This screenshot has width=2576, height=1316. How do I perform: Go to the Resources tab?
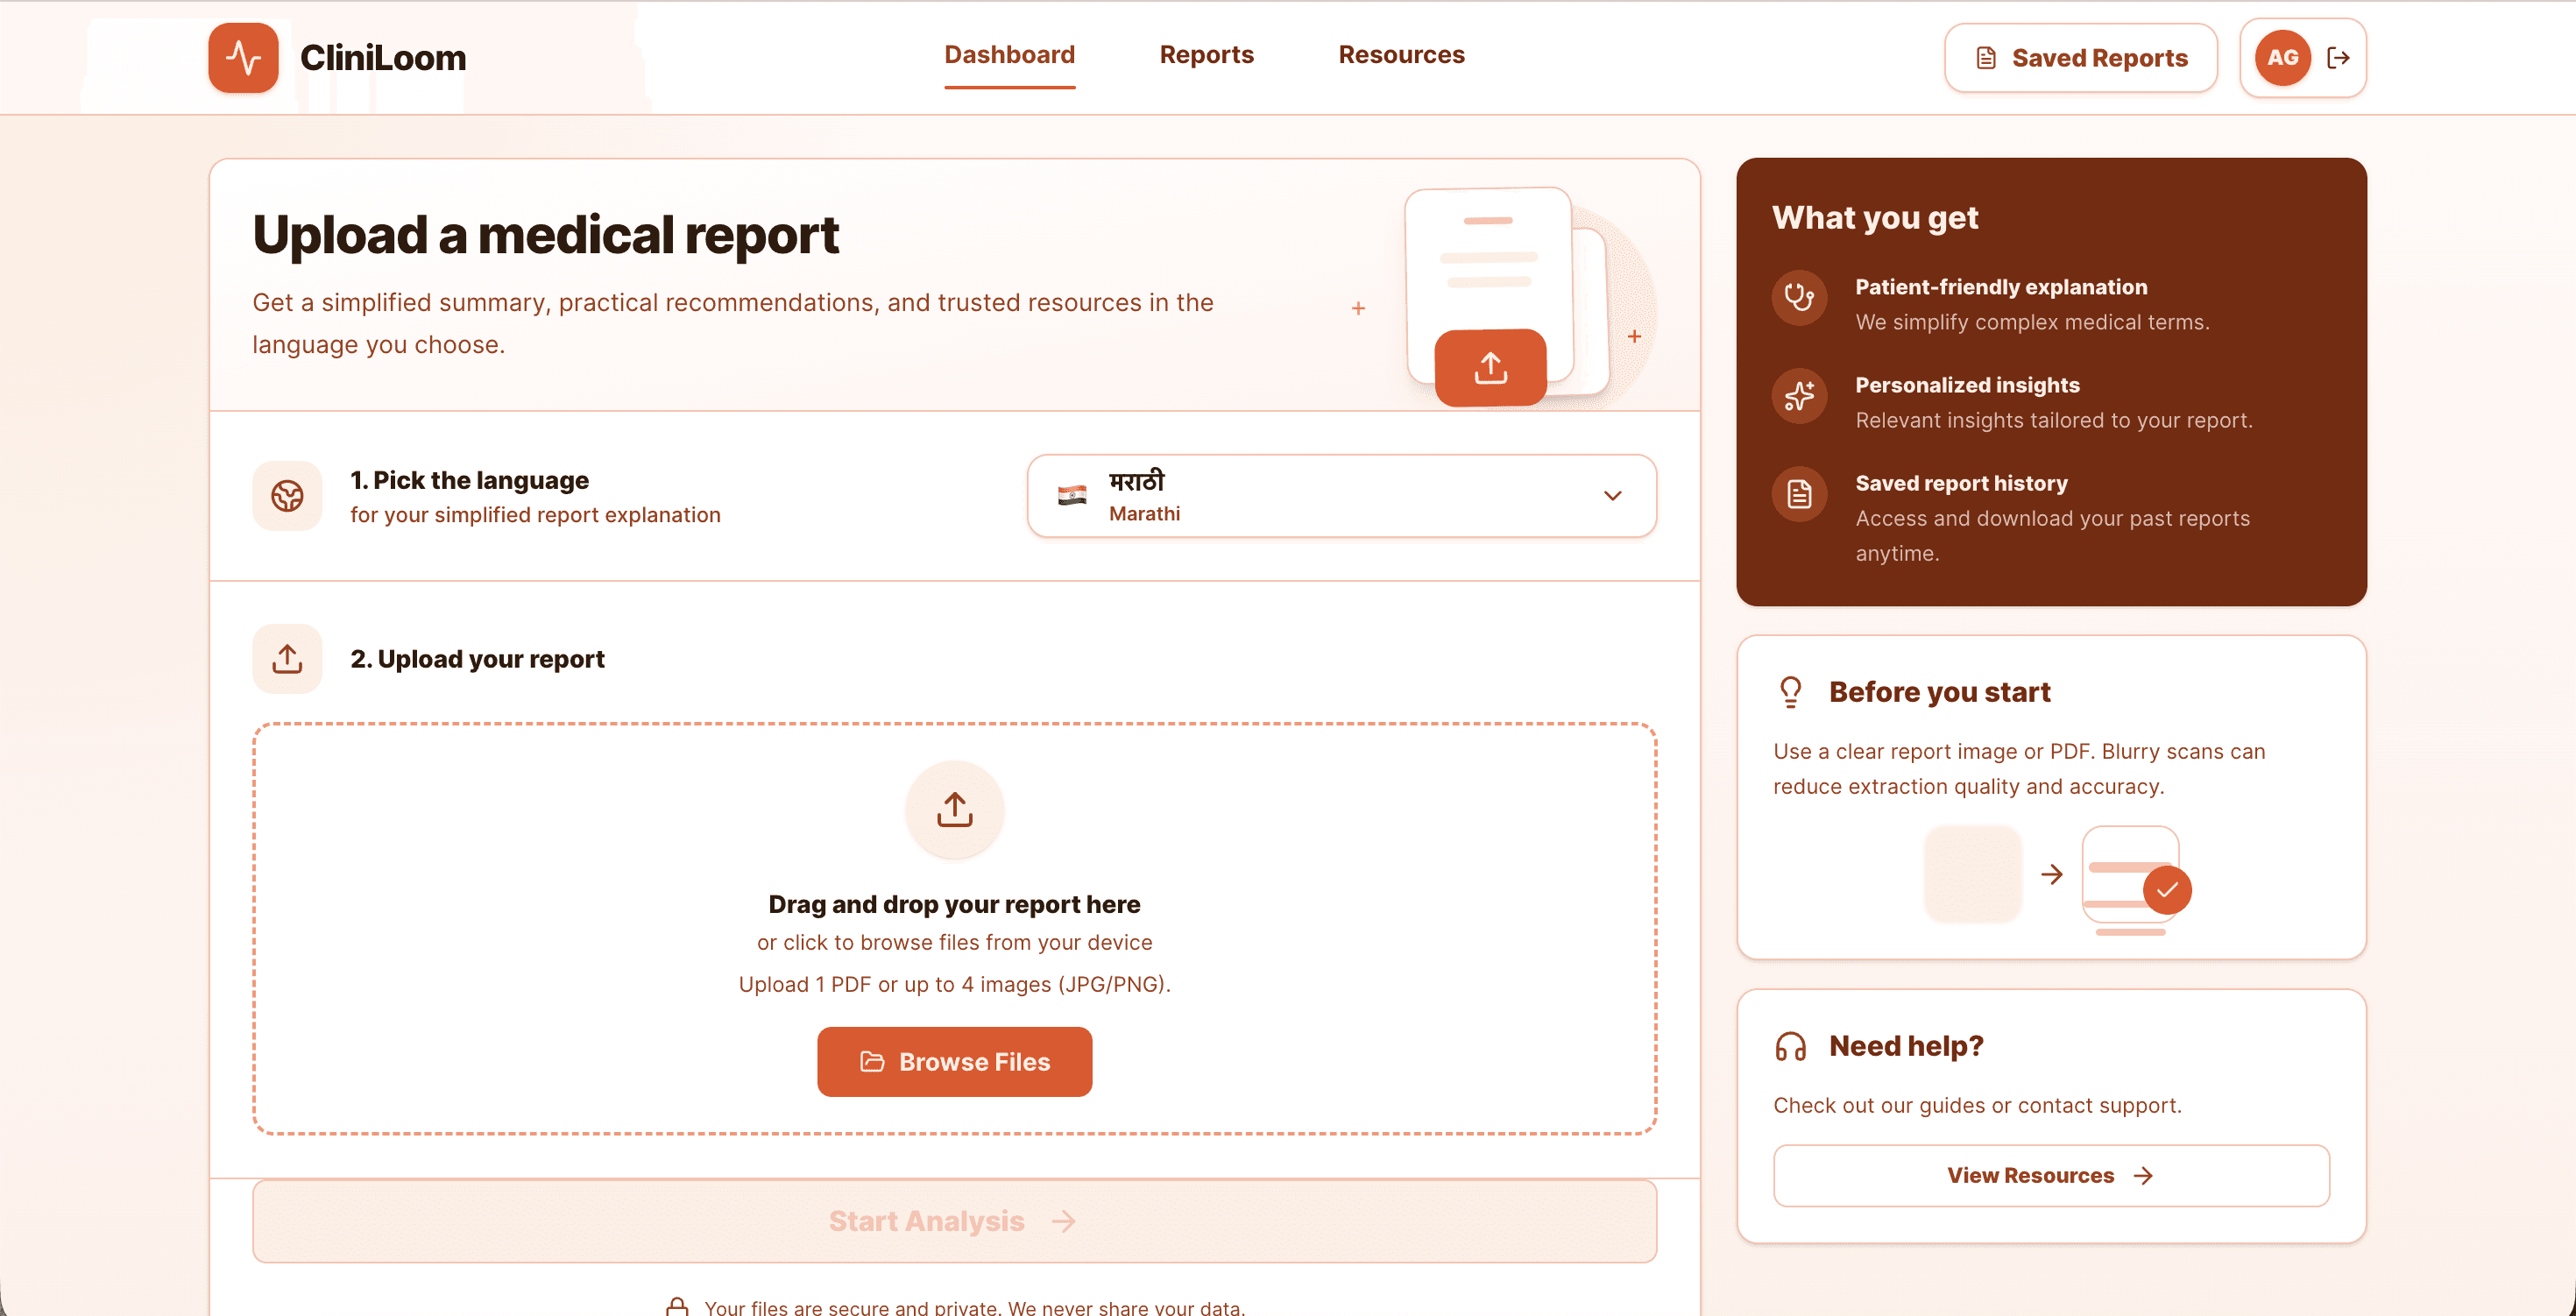(1401, 55)
